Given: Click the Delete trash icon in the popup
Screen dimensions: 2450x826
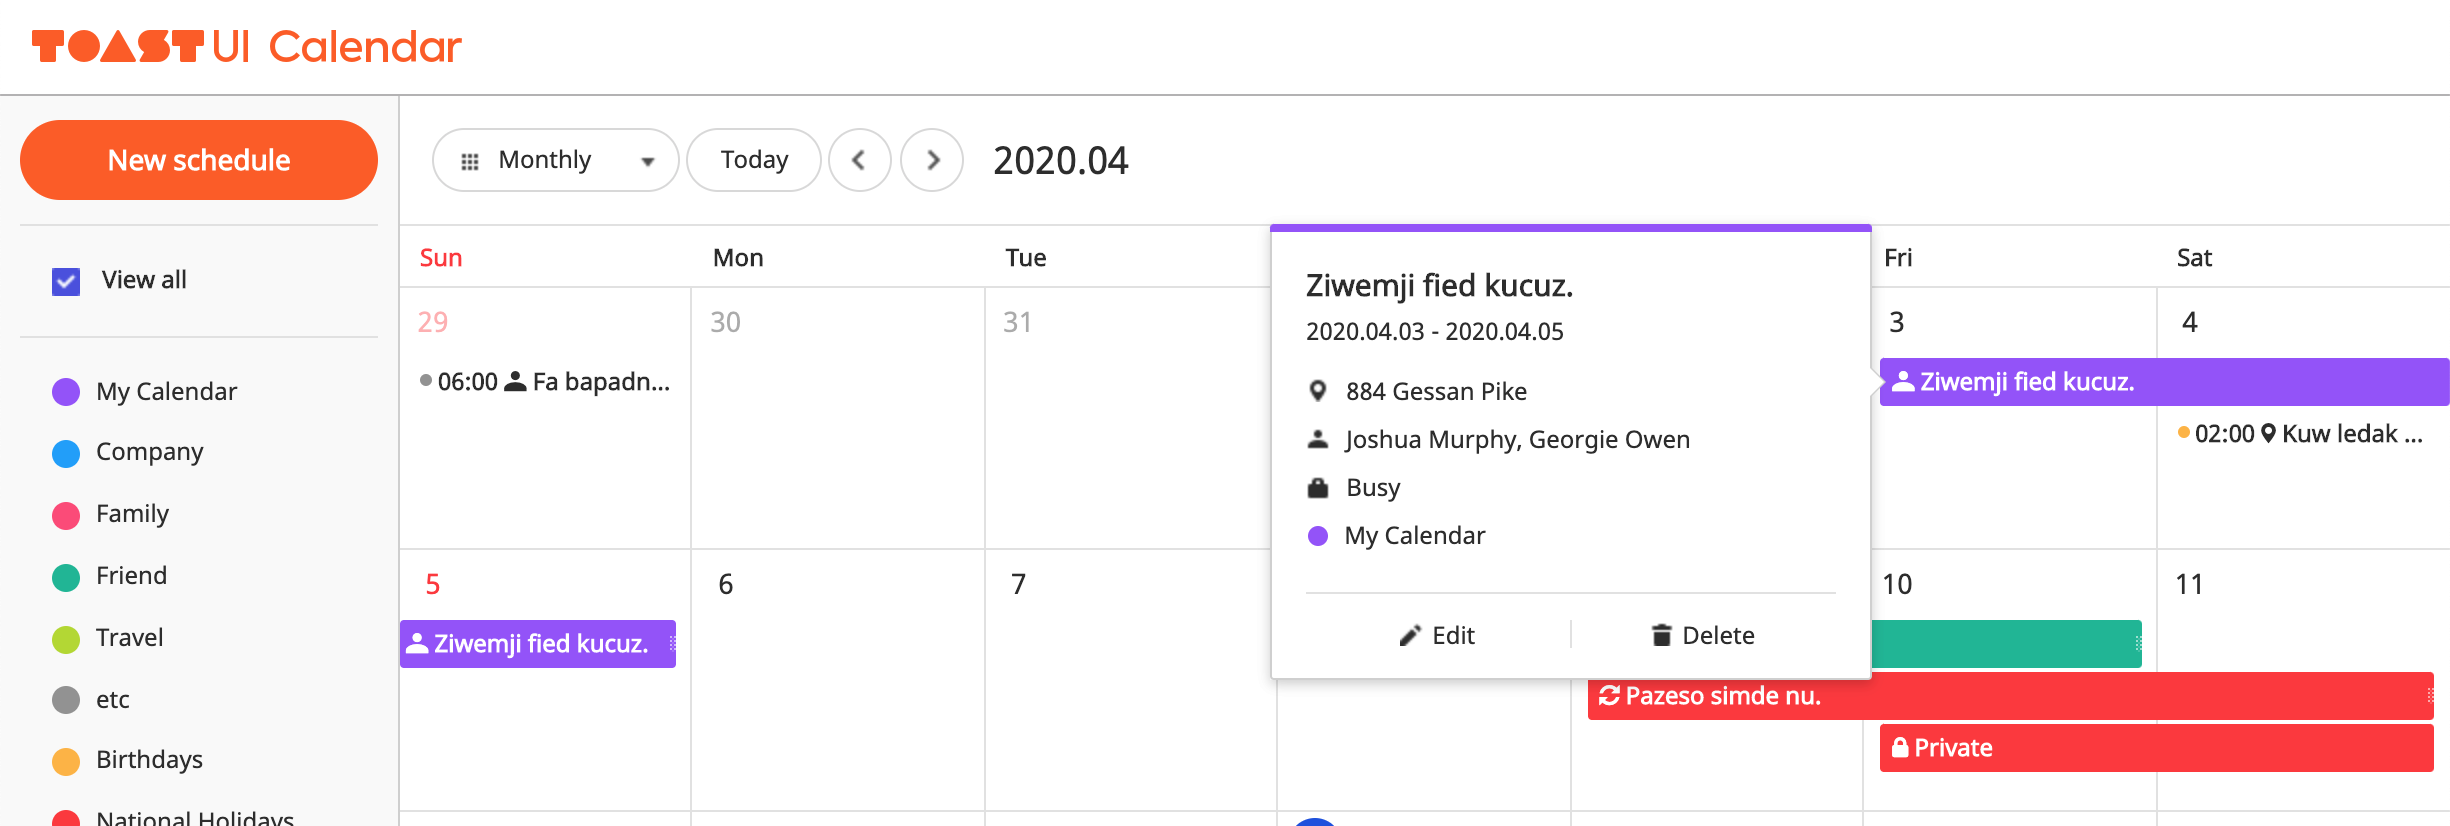Looking at the screenshot, I should click(x=1661, y=635).
